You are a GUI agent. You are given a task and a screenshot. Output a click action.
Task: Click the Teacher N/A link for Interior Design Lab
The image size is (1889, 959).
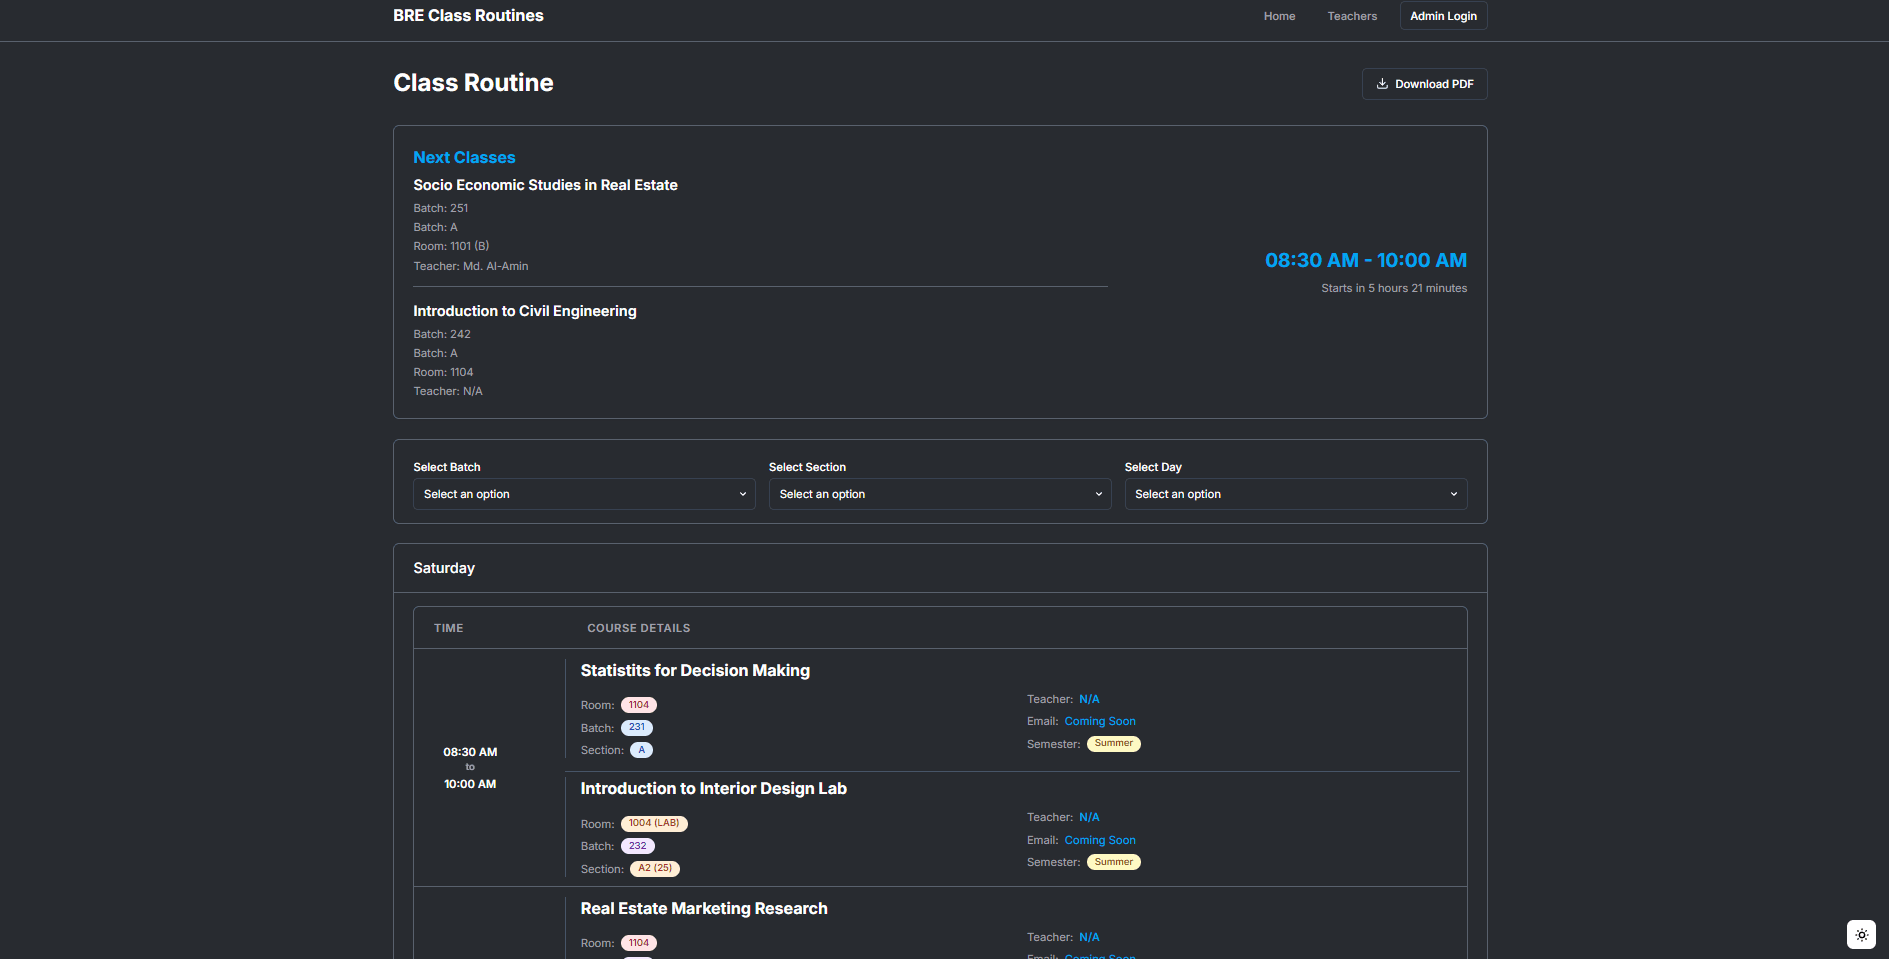tap(1089, 817)
